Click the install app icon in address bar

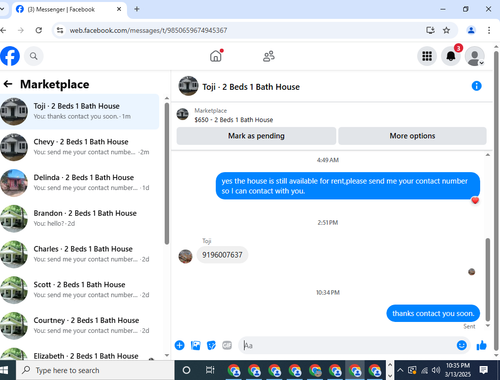click(430, 30)
